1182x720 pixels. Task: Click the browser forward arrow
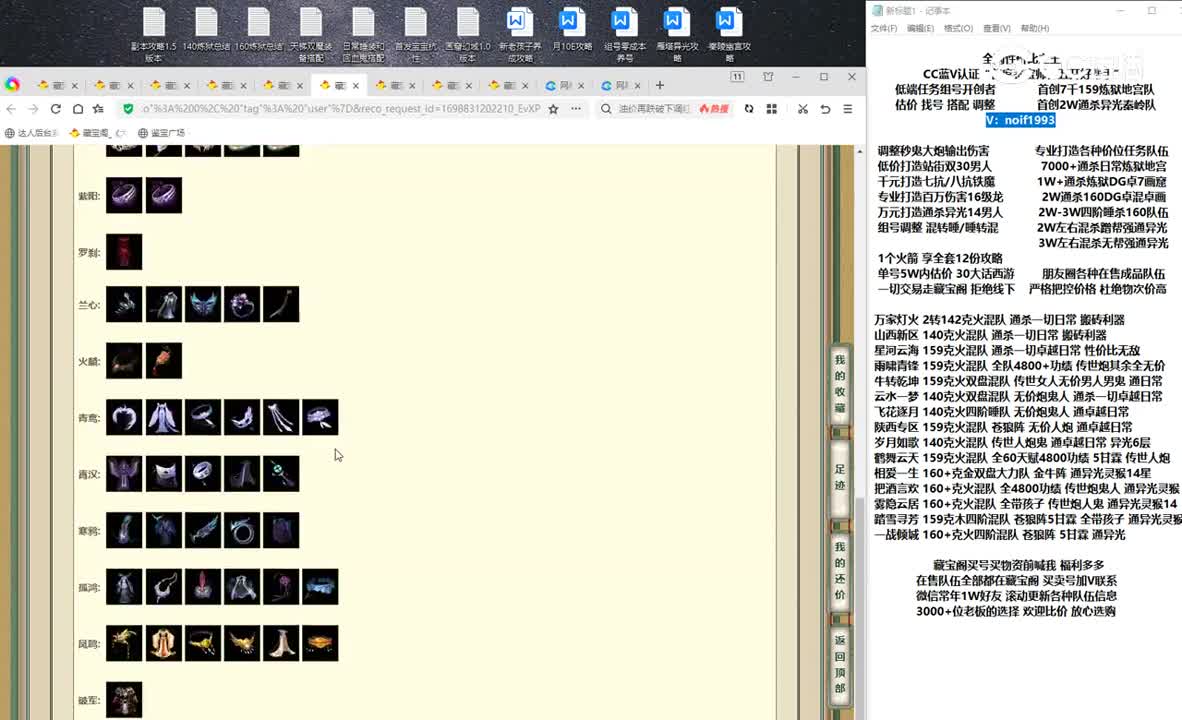coord(32,109)
